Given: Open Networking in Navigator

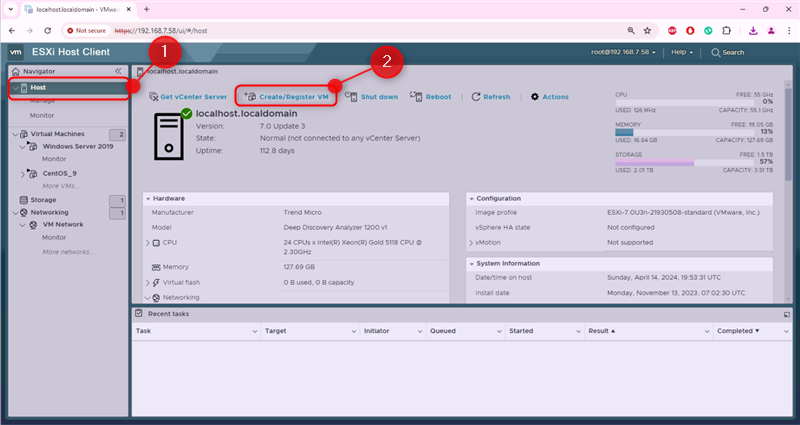Looking at the screenshot, I should [49, 212].
